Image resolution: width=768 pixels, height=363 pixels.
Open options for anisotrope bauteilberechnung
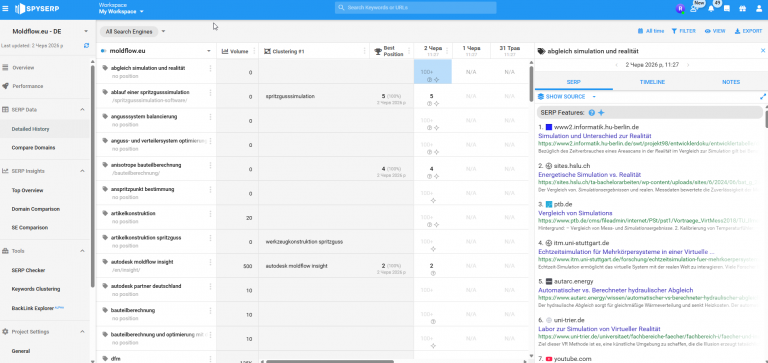[211, 165]
